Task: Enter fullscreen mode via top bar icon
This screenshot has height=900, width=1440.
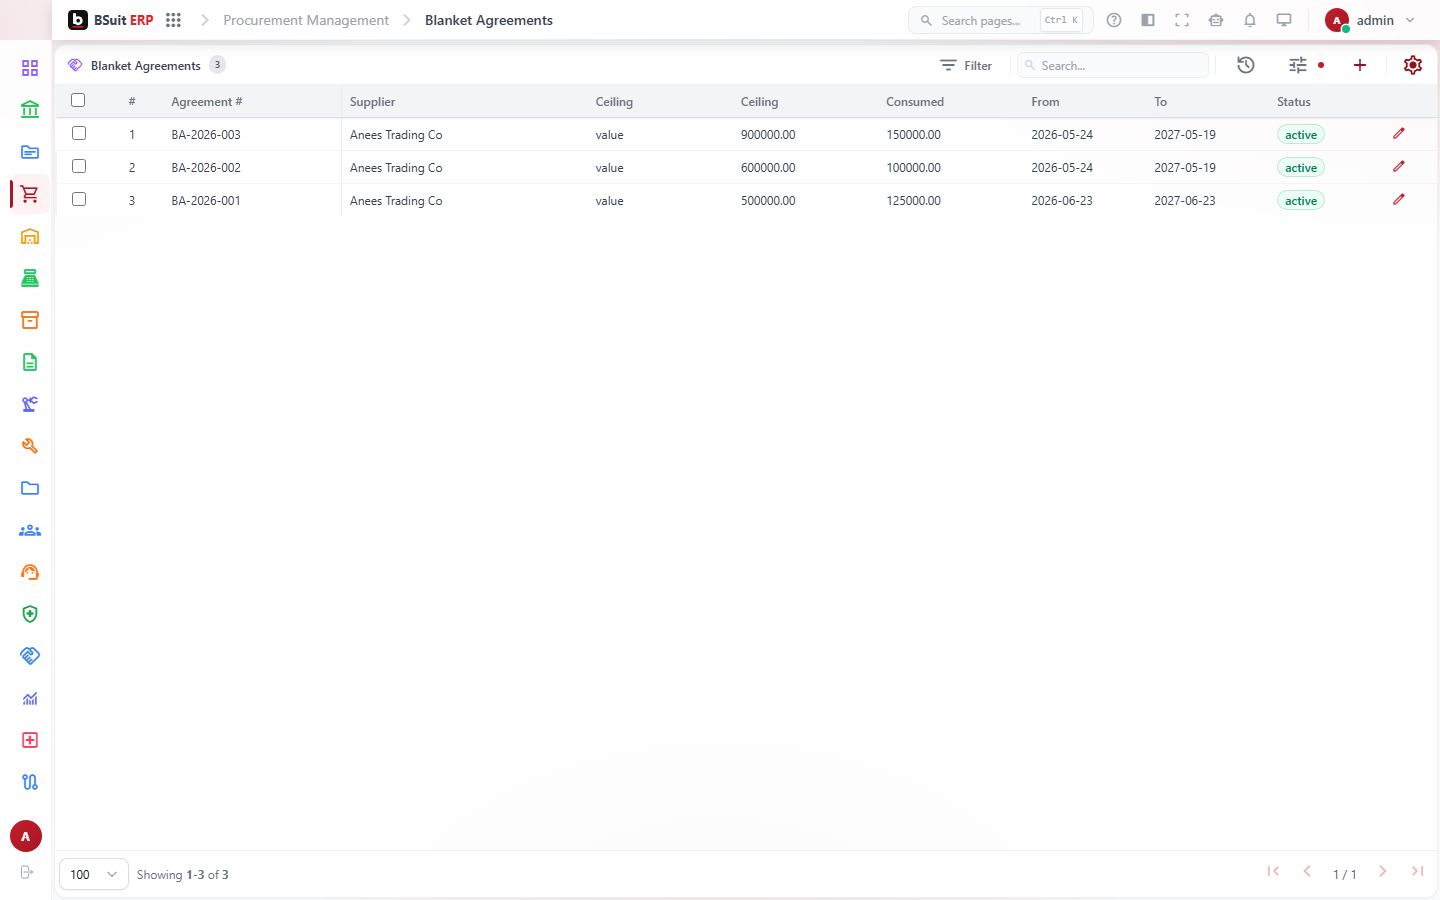Action: tap(1182, 20)
